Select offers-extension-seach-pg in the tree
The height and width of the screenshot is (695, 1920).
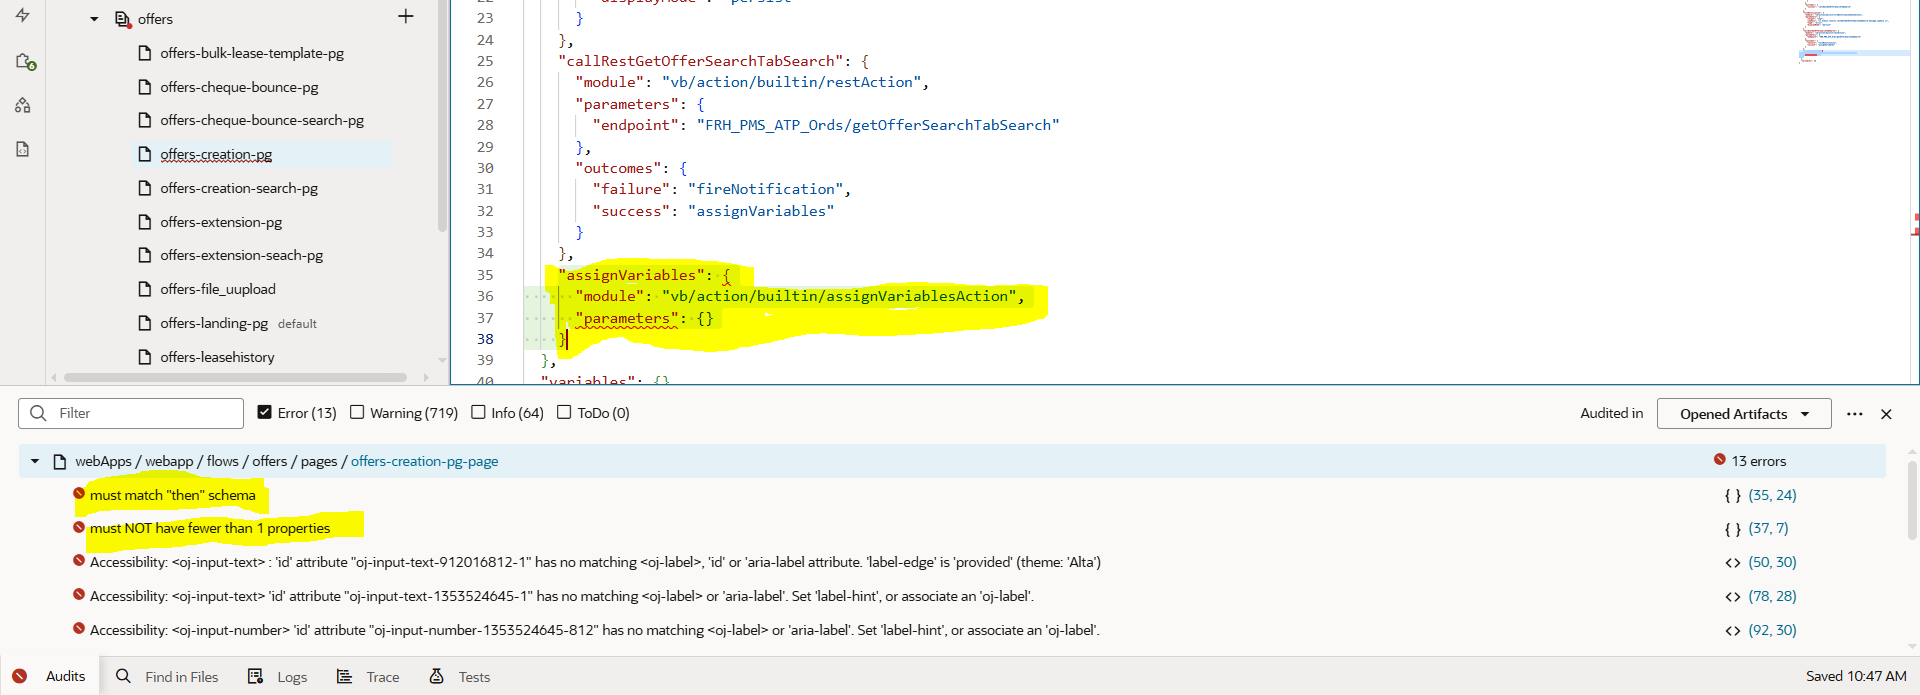click(242, 255)
